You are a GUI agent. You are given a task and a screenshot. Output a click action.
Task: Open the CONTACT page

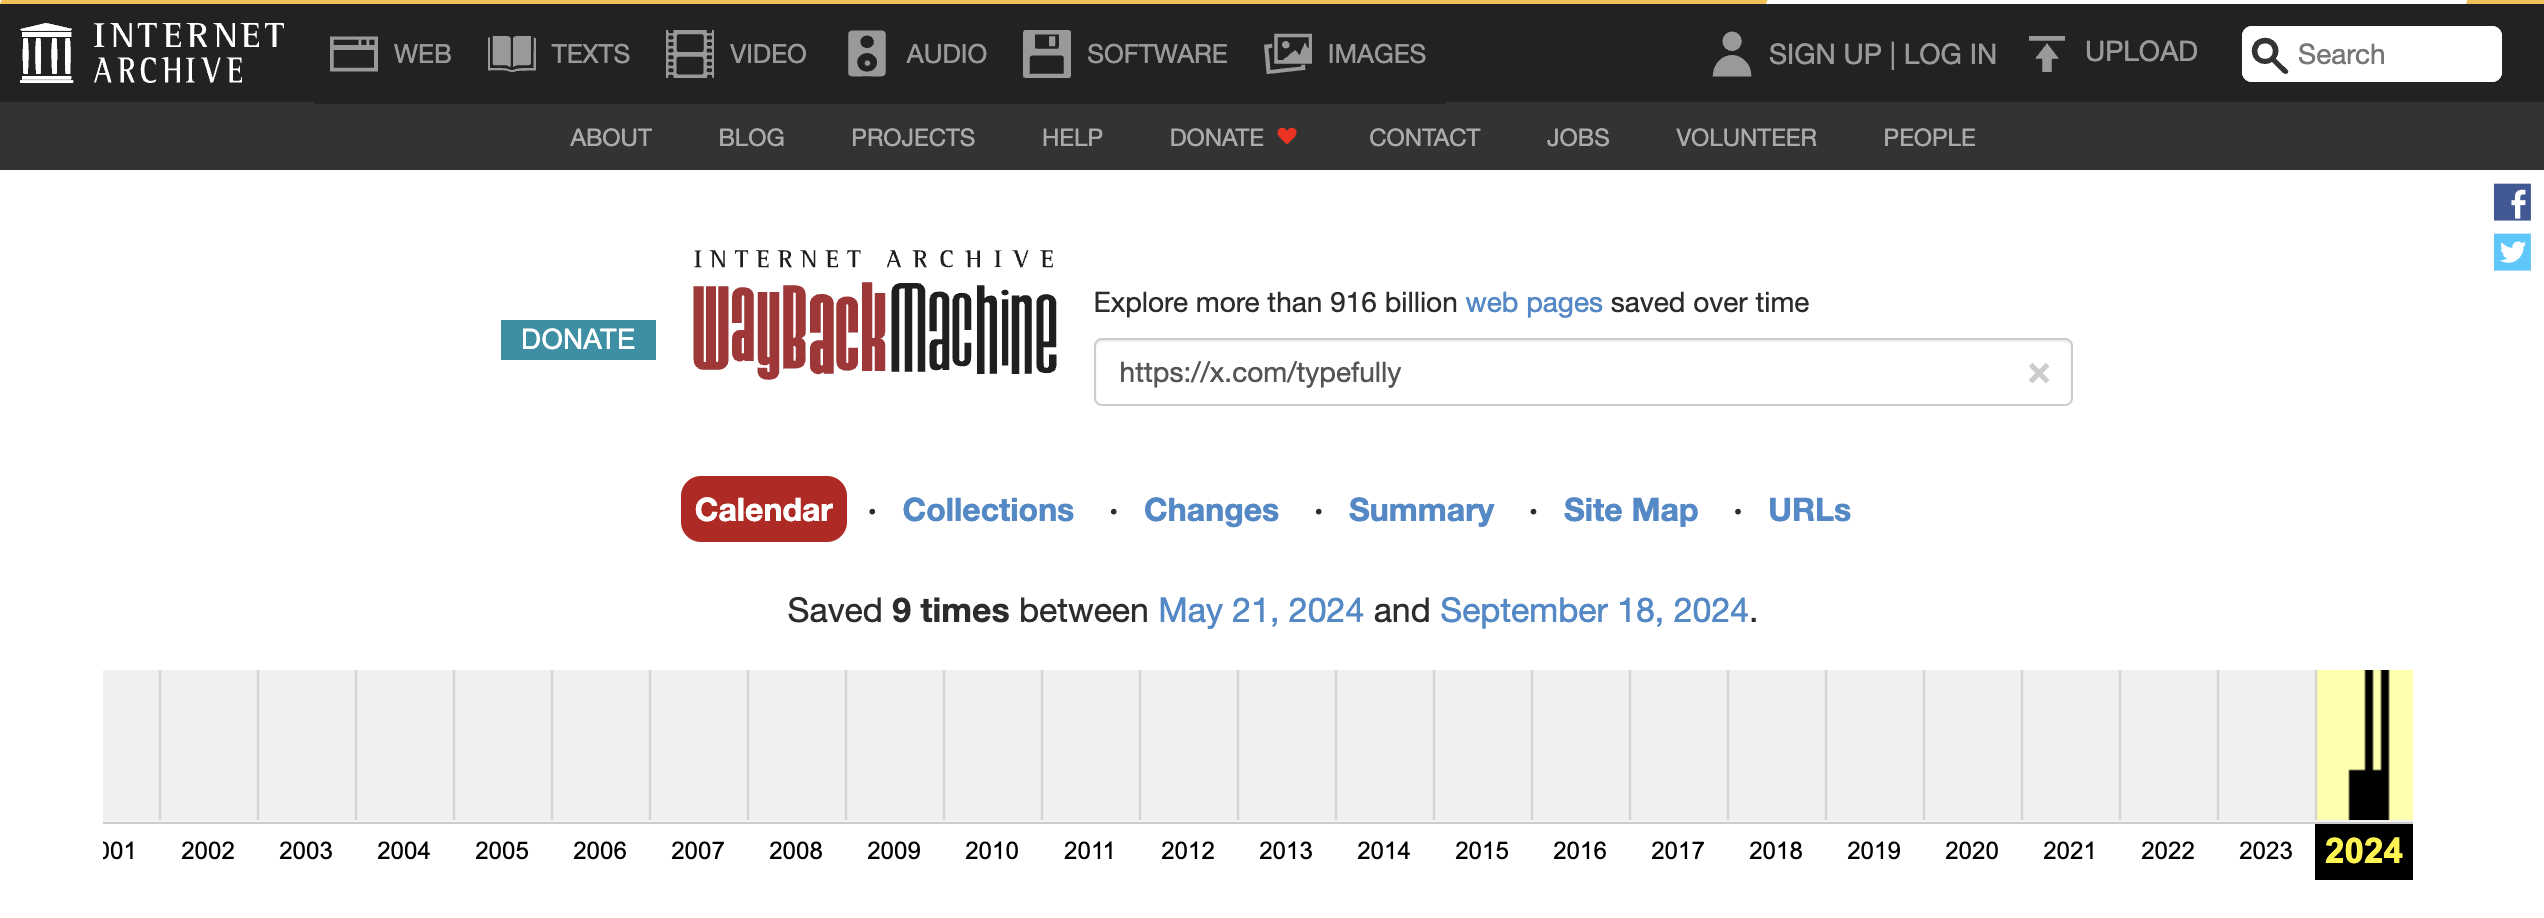(1424, 137)
